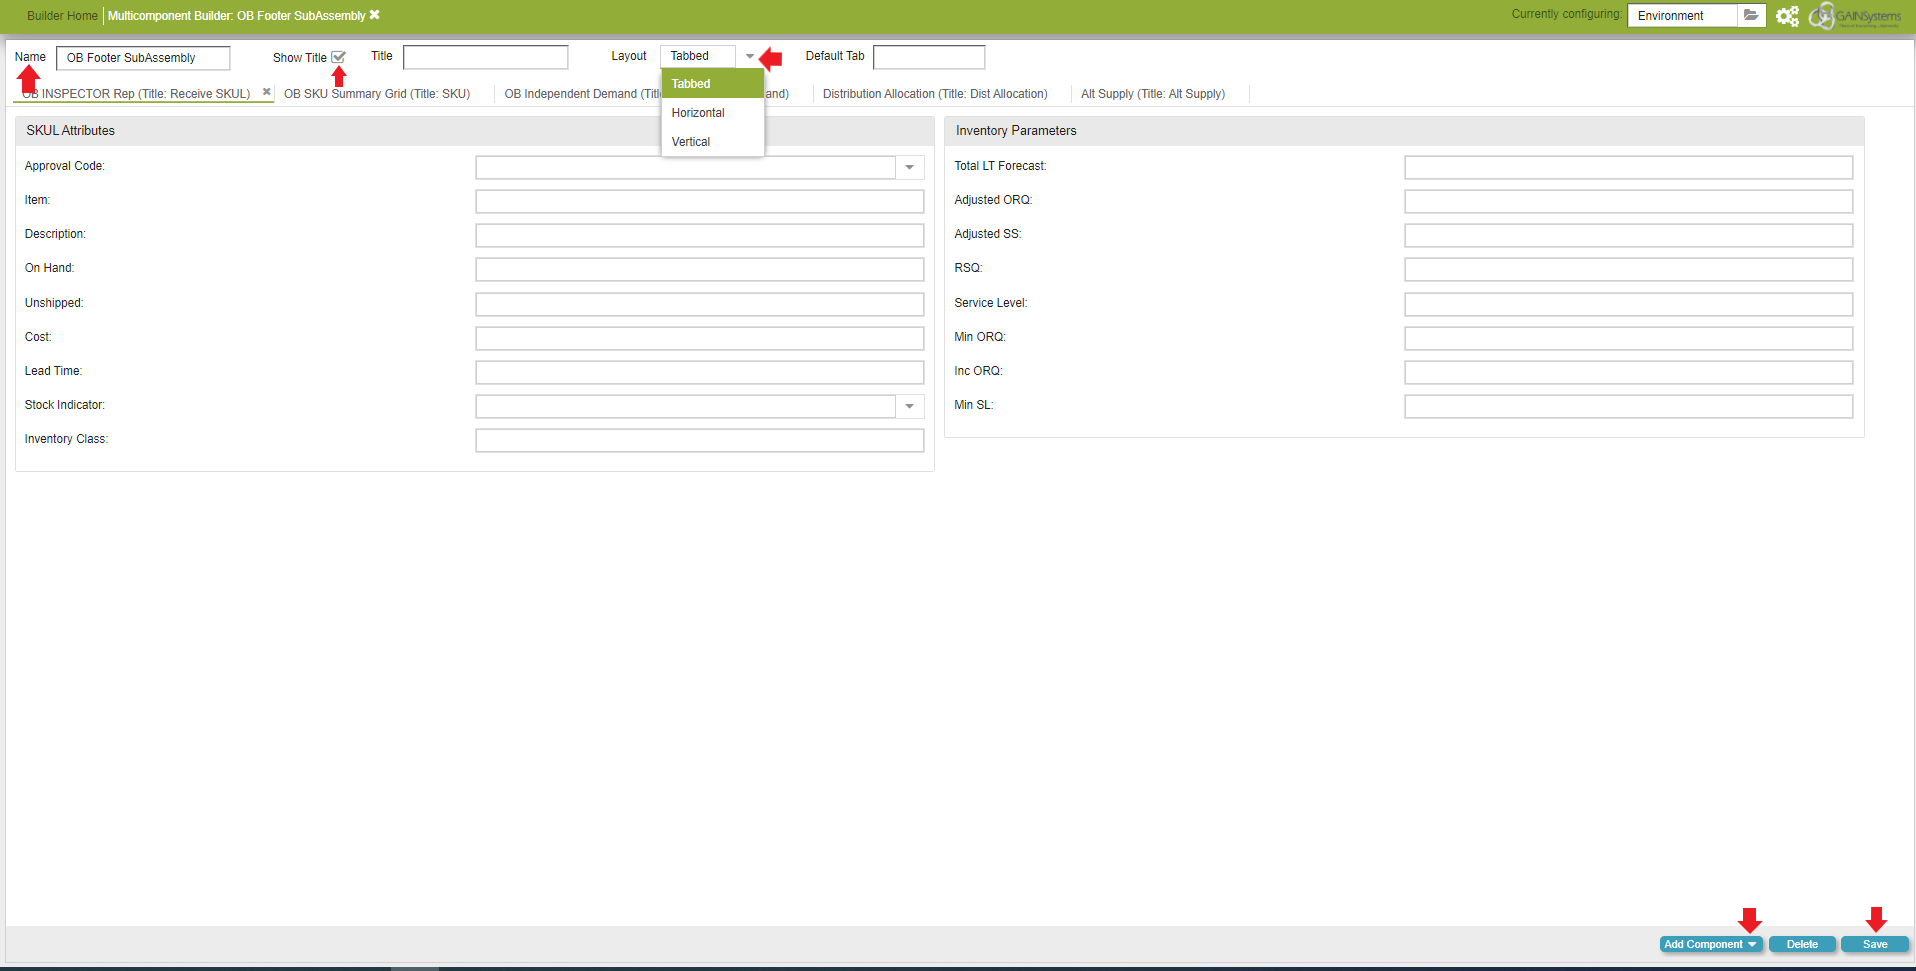
Task: Select the Vertical layout option
Action: click(691, 142)
